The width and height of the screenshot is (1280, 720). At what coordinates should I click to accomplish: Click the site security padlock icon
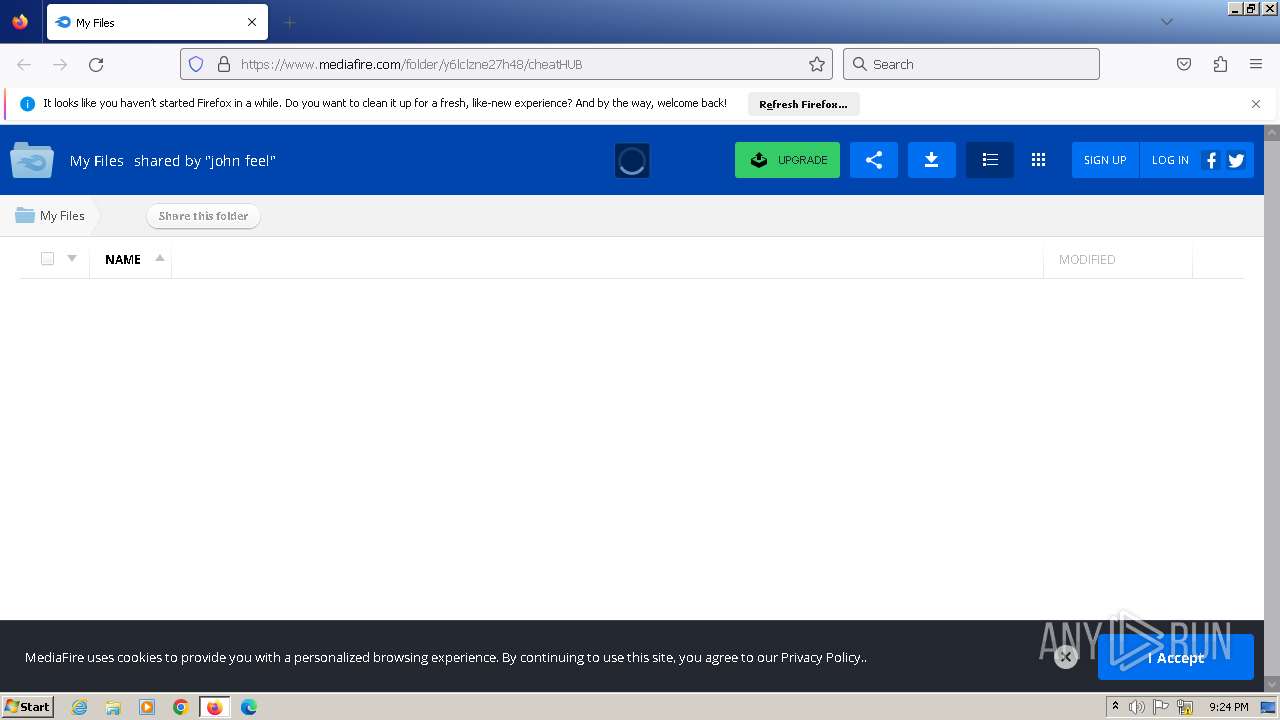click(x=224, y=64)
